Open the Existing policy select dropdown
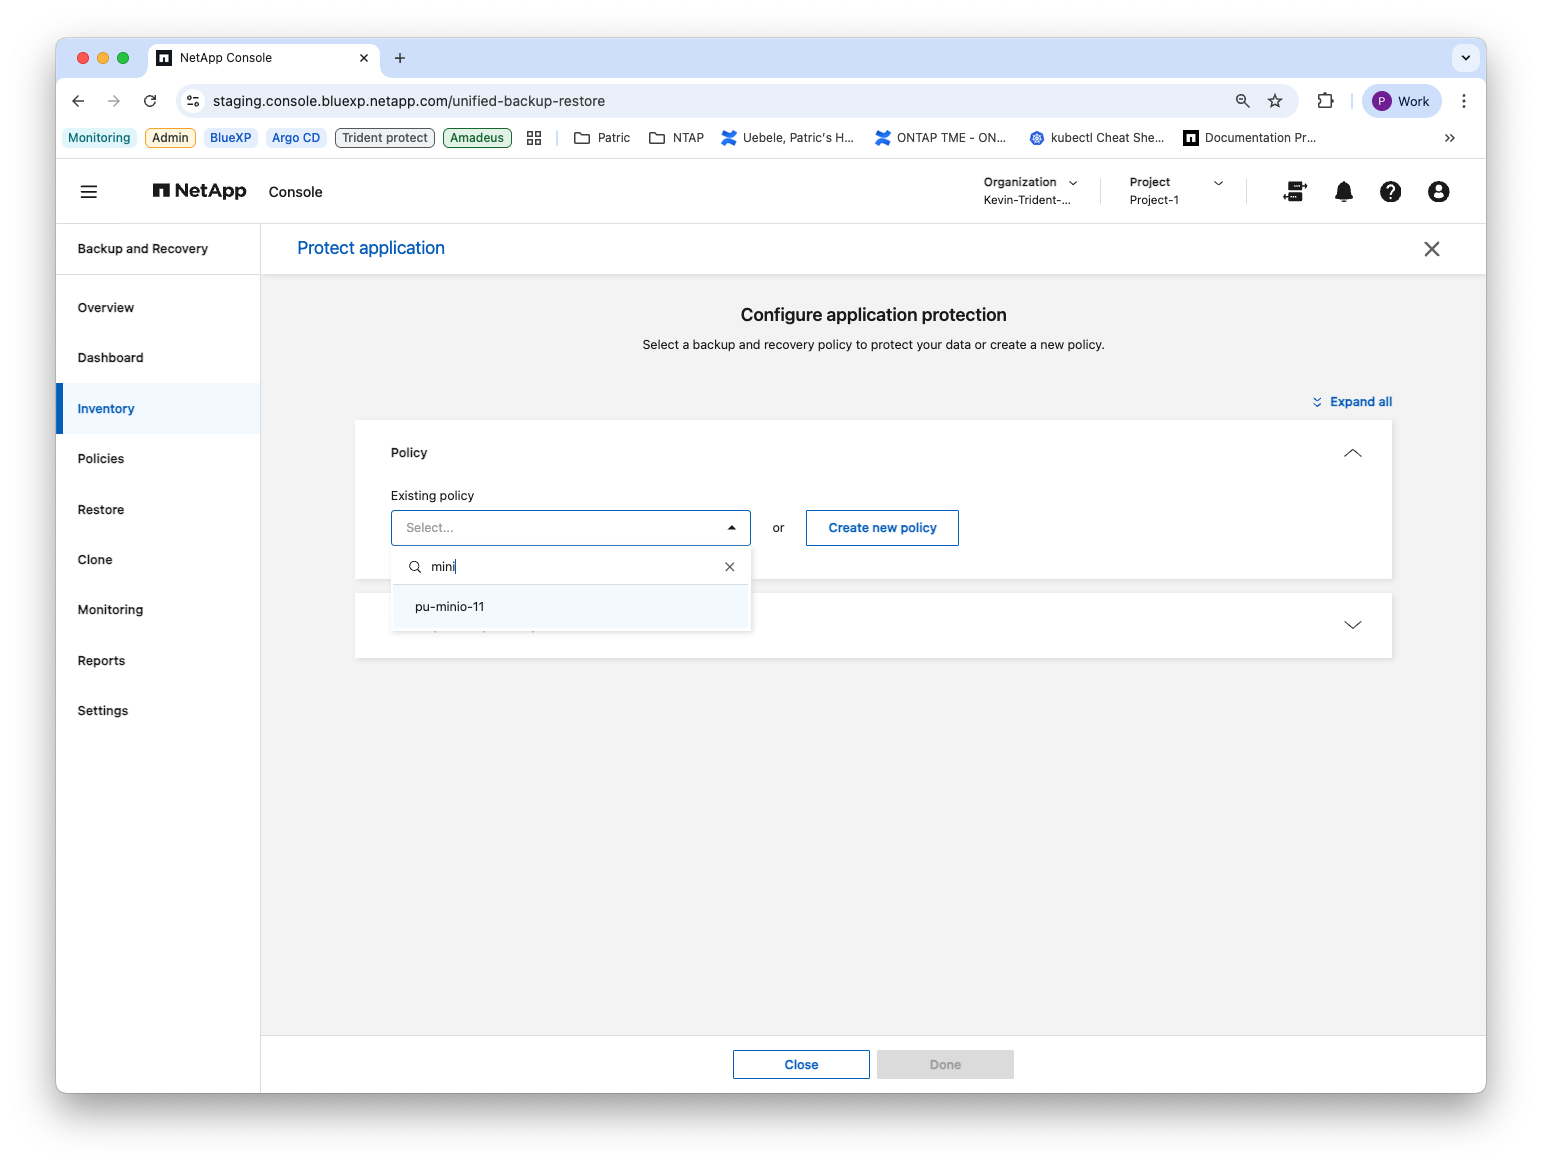This screenshot has width=1542, height=1167. tap(571, 528)
